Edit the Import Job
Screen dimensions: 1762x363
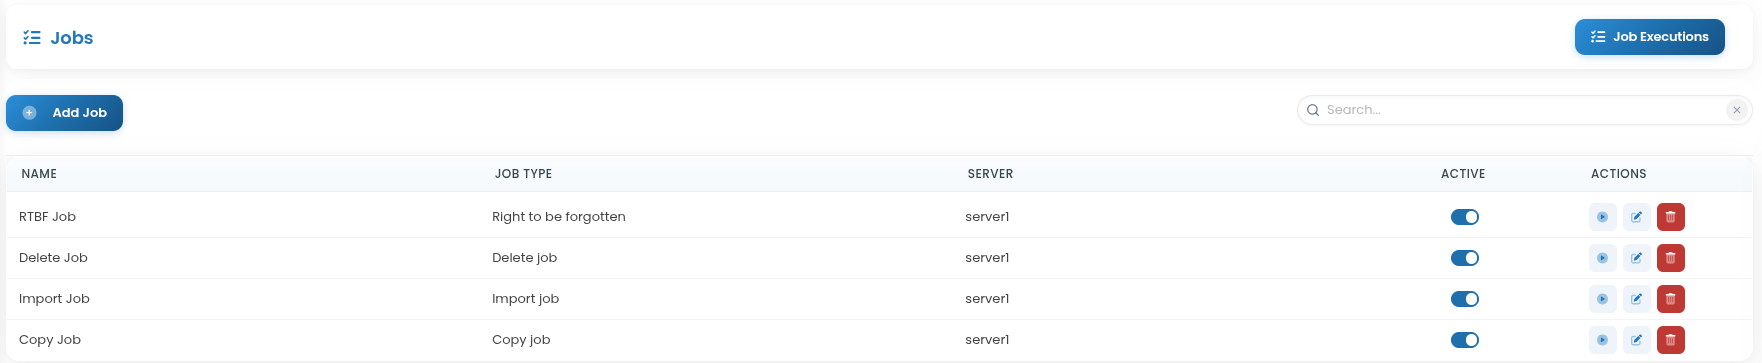tap(1636, 299)
